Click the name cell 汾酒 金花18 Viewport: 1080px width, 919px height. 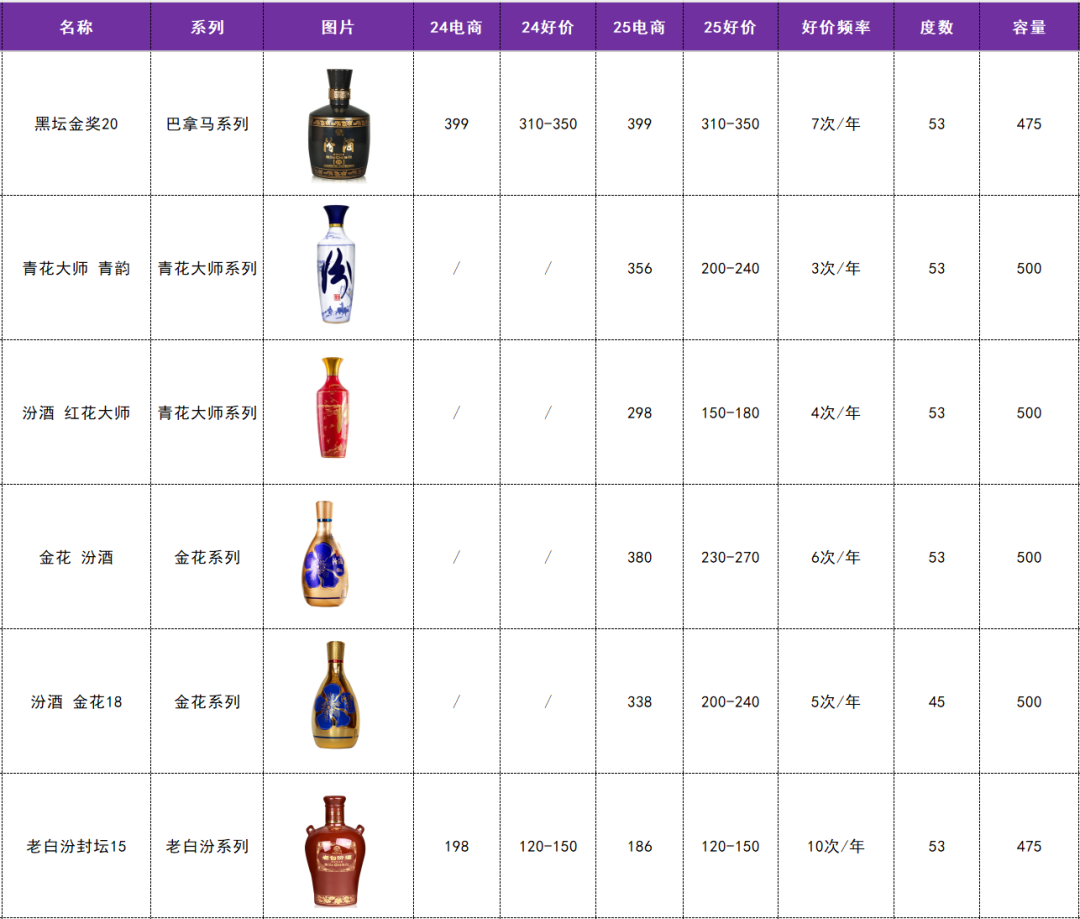pyautogui.click(x=76, y=702)
